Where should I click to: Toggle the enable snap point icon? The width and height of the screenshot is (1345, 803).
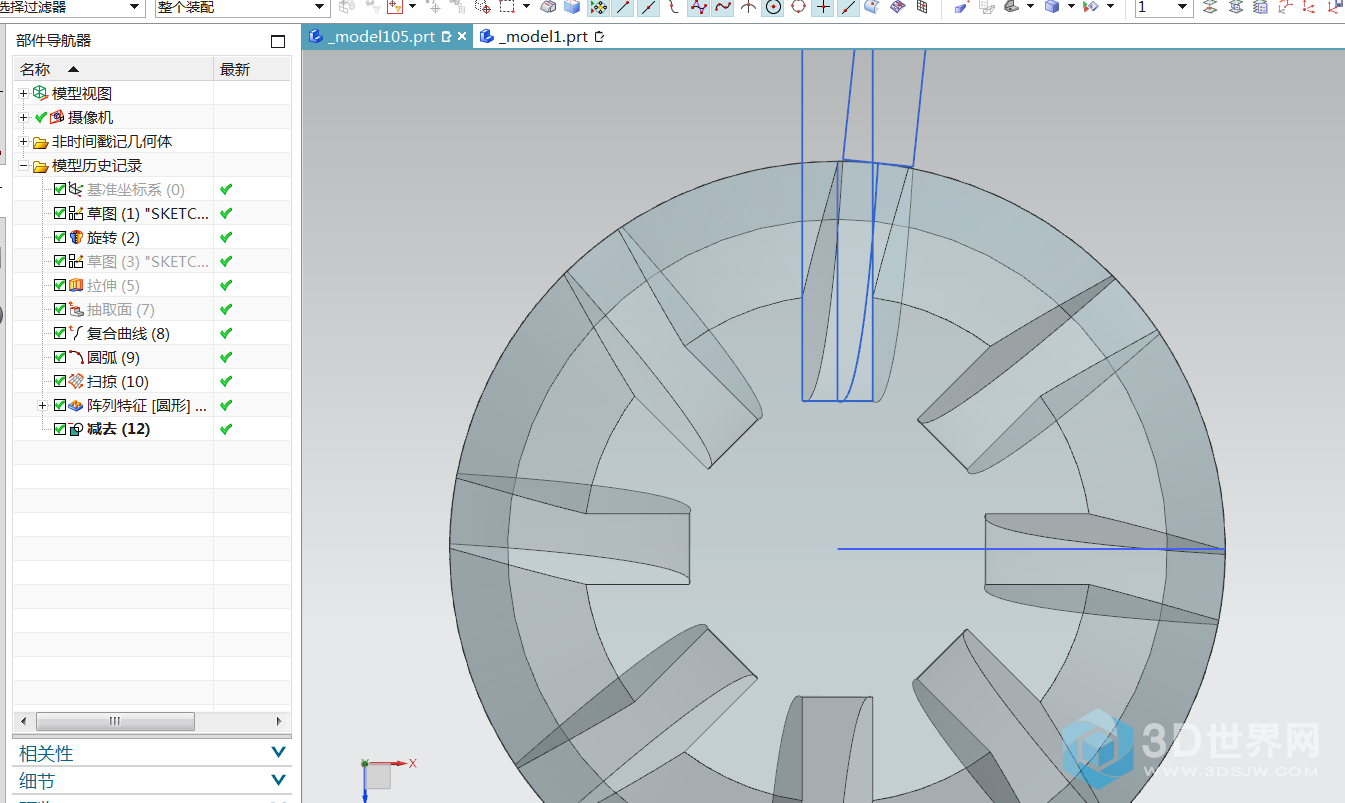point(598,7)
